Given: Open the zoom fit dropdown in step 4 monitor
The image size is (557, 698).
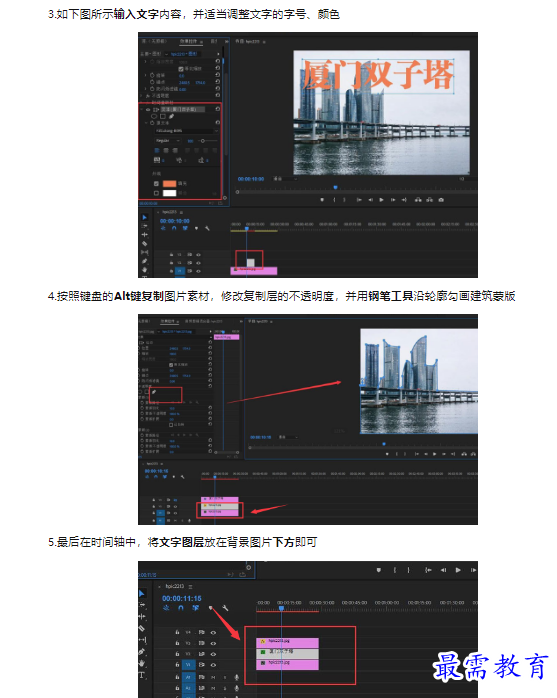Looking at the screenshot, I should [288, 437].
